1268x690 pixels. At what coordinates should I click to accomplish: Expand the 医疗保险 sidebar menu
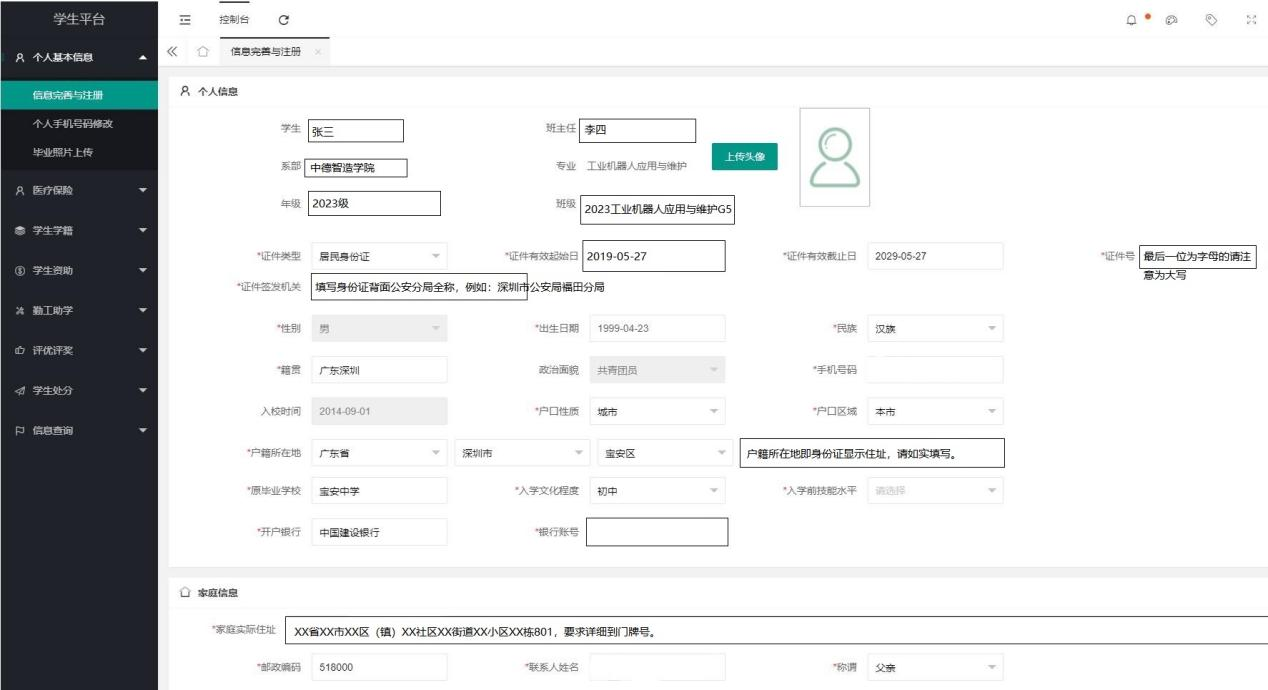79,190
